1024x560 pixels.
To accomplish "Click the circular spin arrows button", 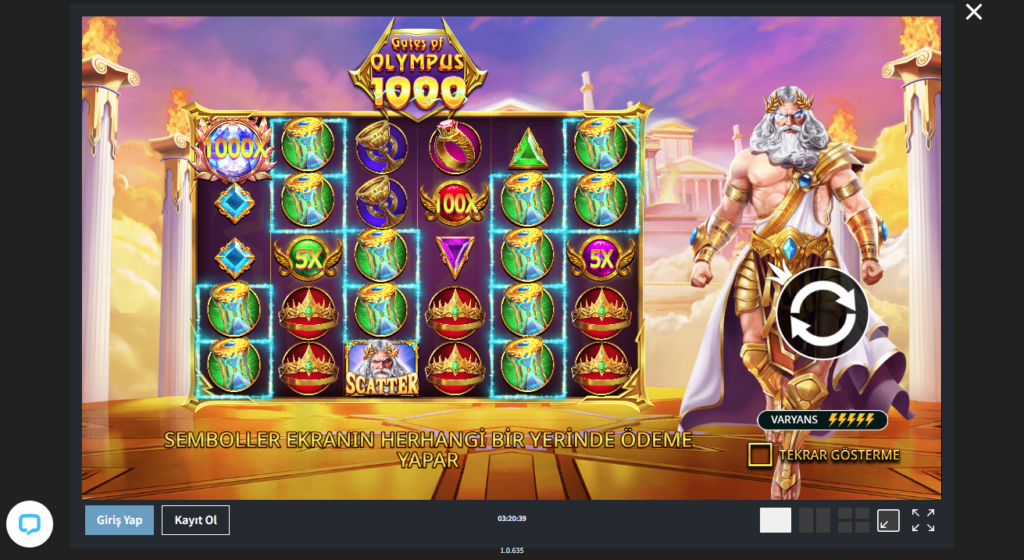I will [822, 314].
